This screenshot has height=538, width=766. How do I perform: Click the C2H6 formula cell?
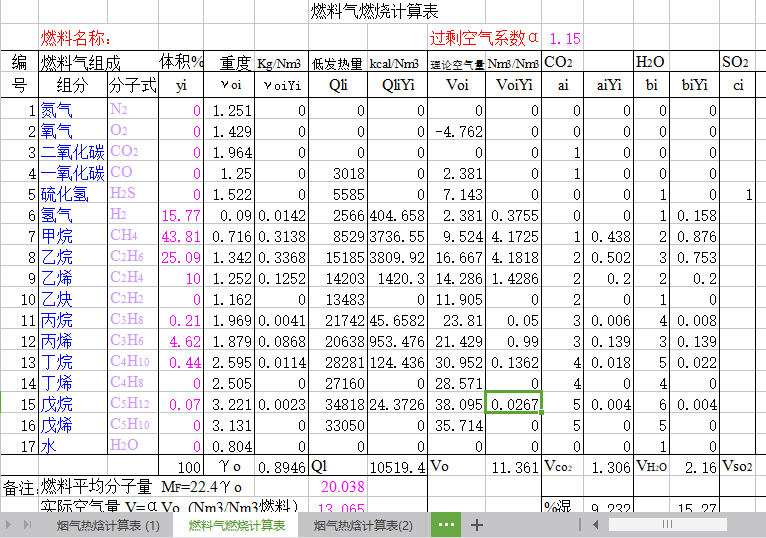click(x=133, y=257)
